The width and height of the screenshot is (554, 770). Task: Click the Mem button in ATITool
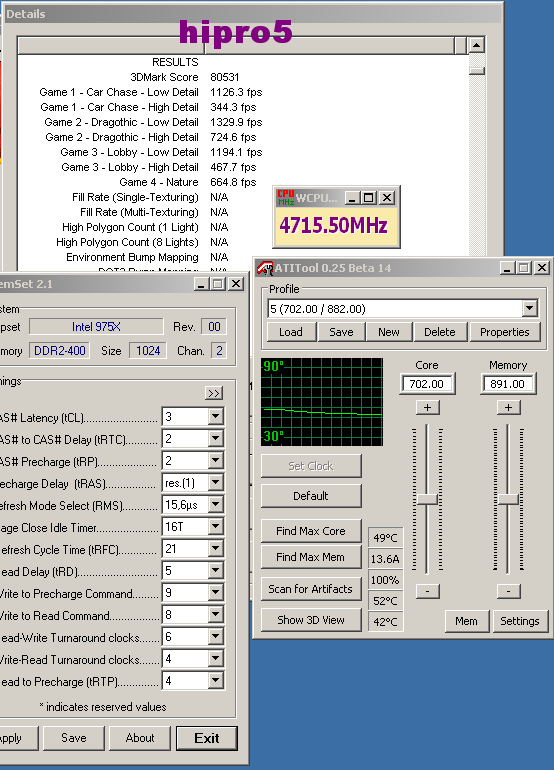pos(467,621)
